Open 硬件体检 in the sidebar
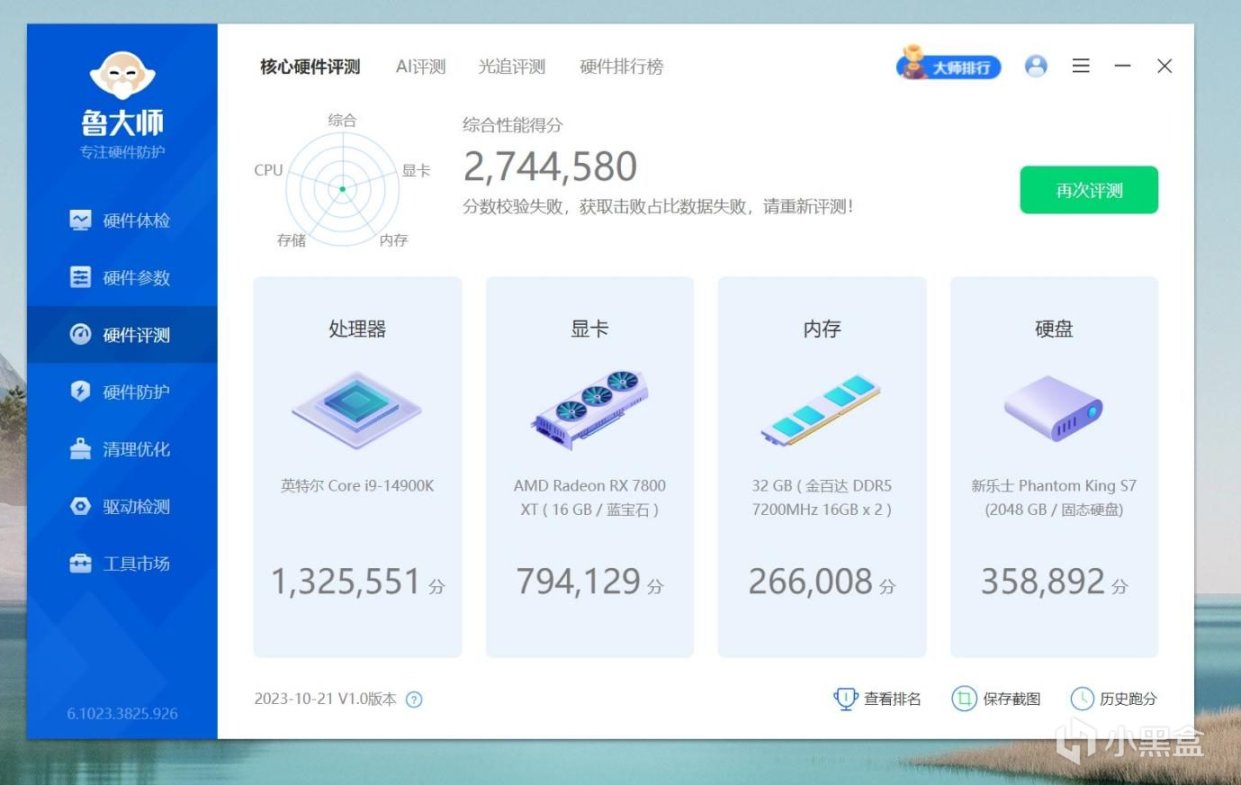This screenshot has width=1241, height=785. click(x=121, y=220)
